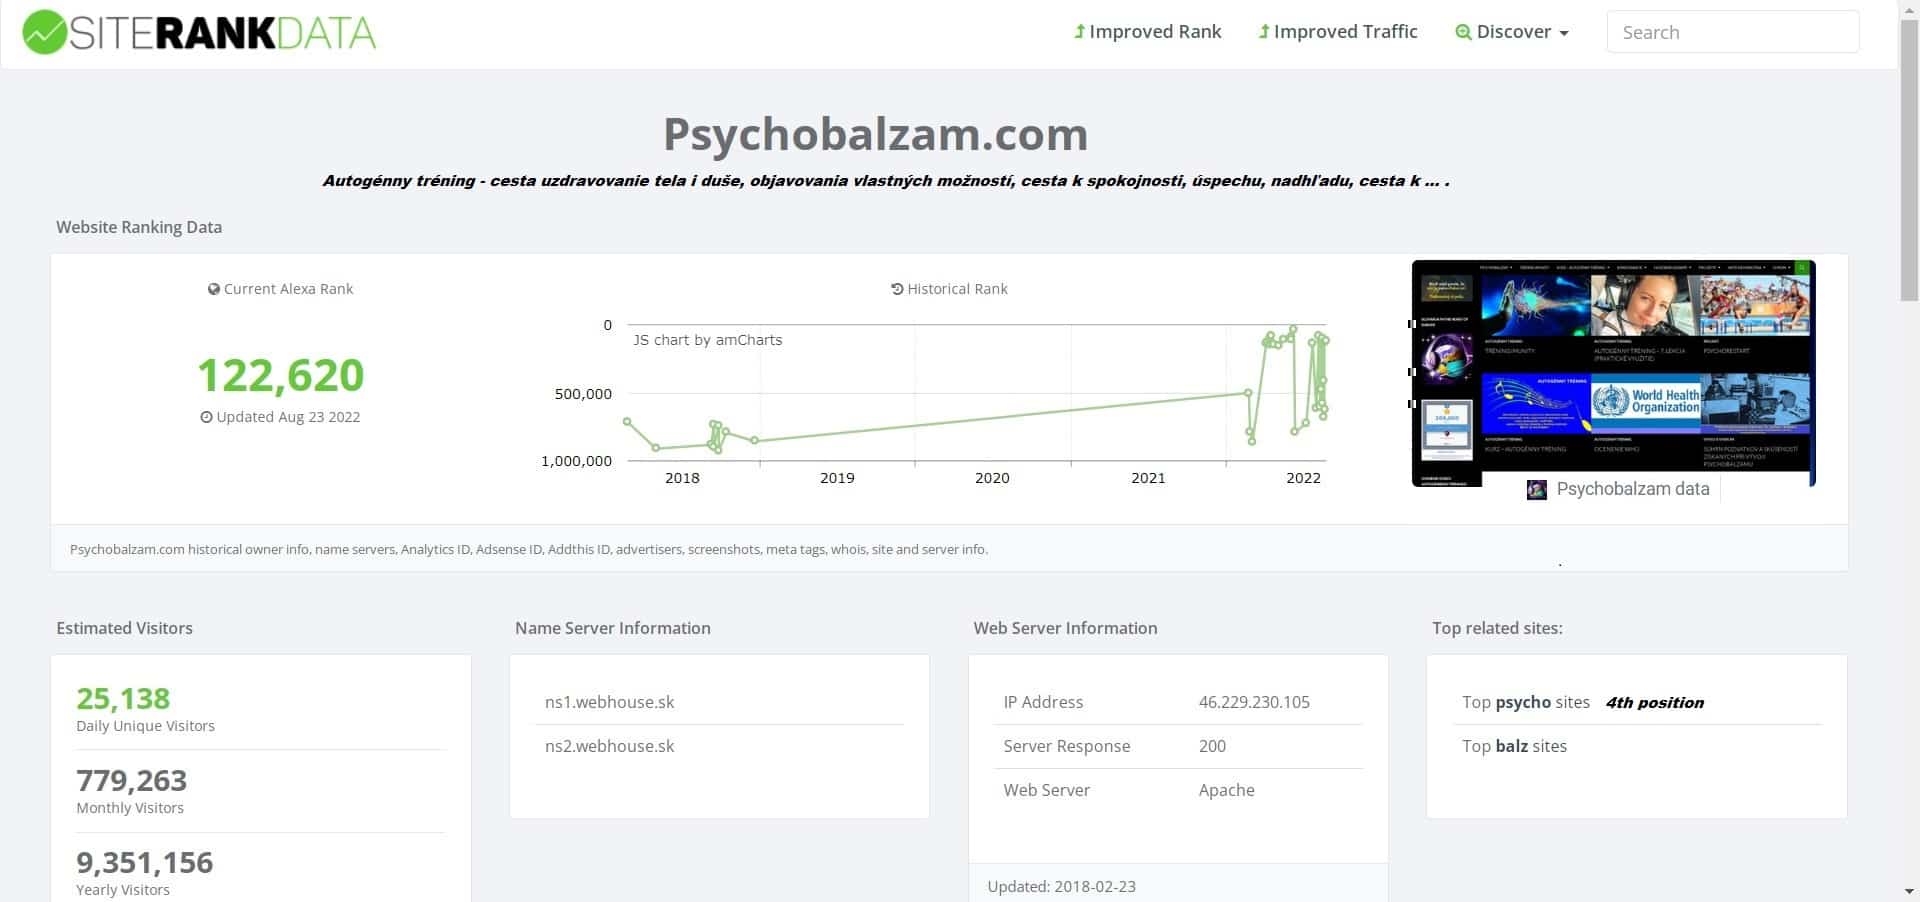The width and height of the screenshot is (1920, 902).
Task: Click the page's vertical scrollbar thumb
Action: click(x=1909, y=158)
